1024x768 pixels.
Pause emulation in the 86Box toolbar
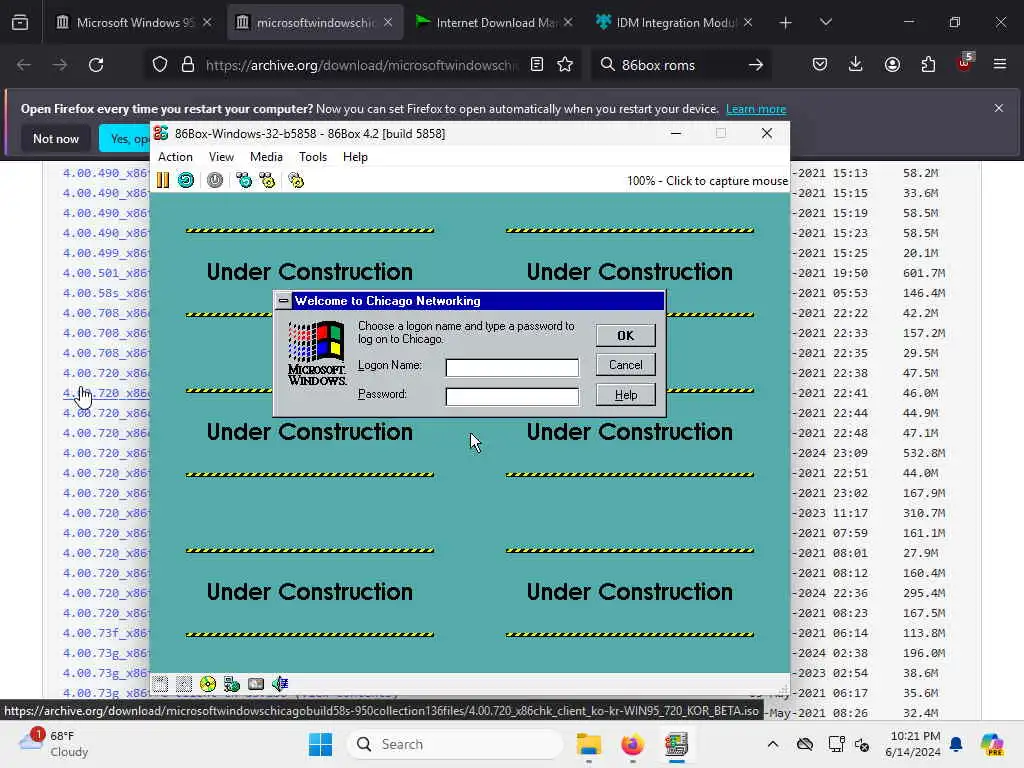tap(163, 180)
